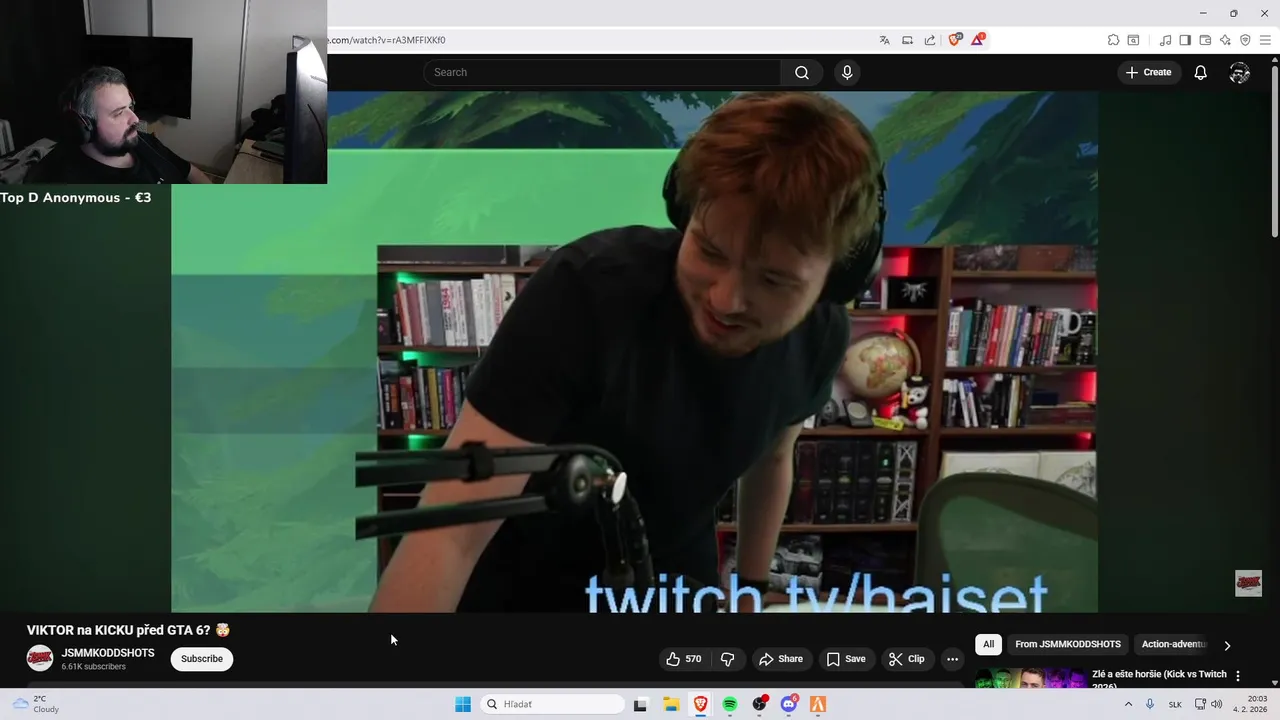Viewport: 1280px width, 720px height.
Task: Click the Brave VPN shield icon
Action: pyautogui.click(x=1245, y=40)
